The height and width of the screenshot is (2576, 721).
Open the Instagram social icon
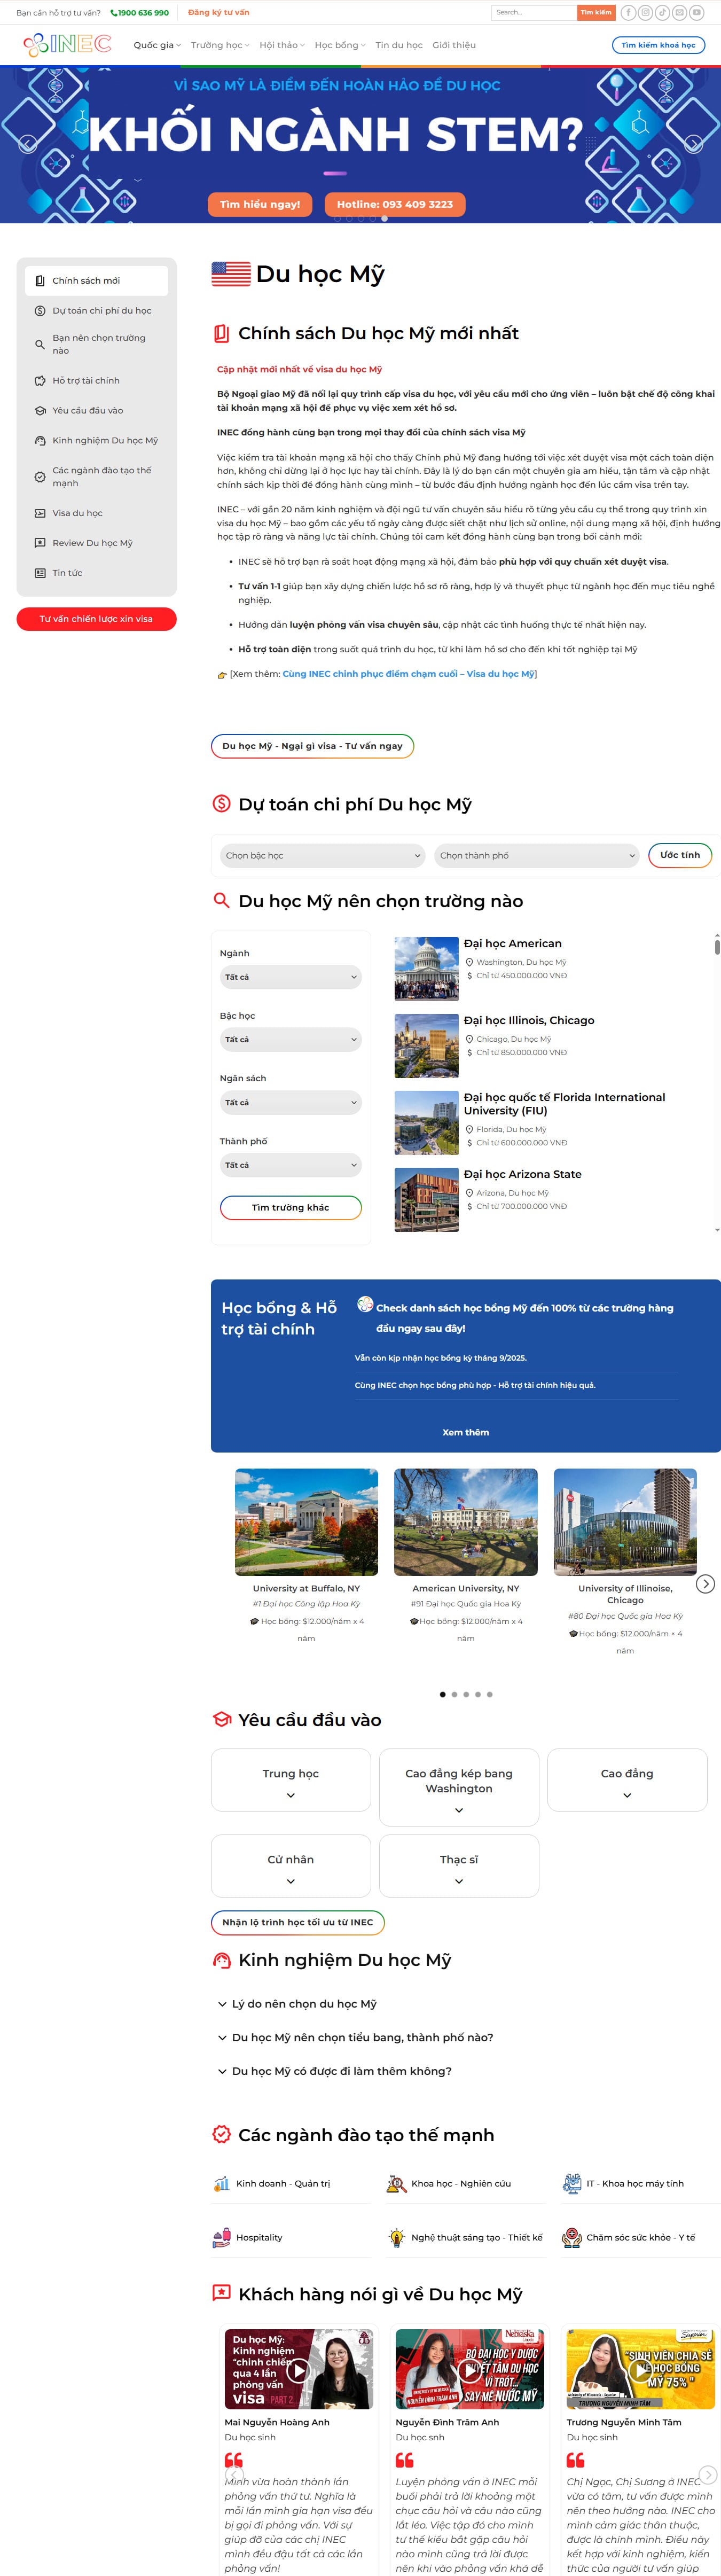click(645, 13)
